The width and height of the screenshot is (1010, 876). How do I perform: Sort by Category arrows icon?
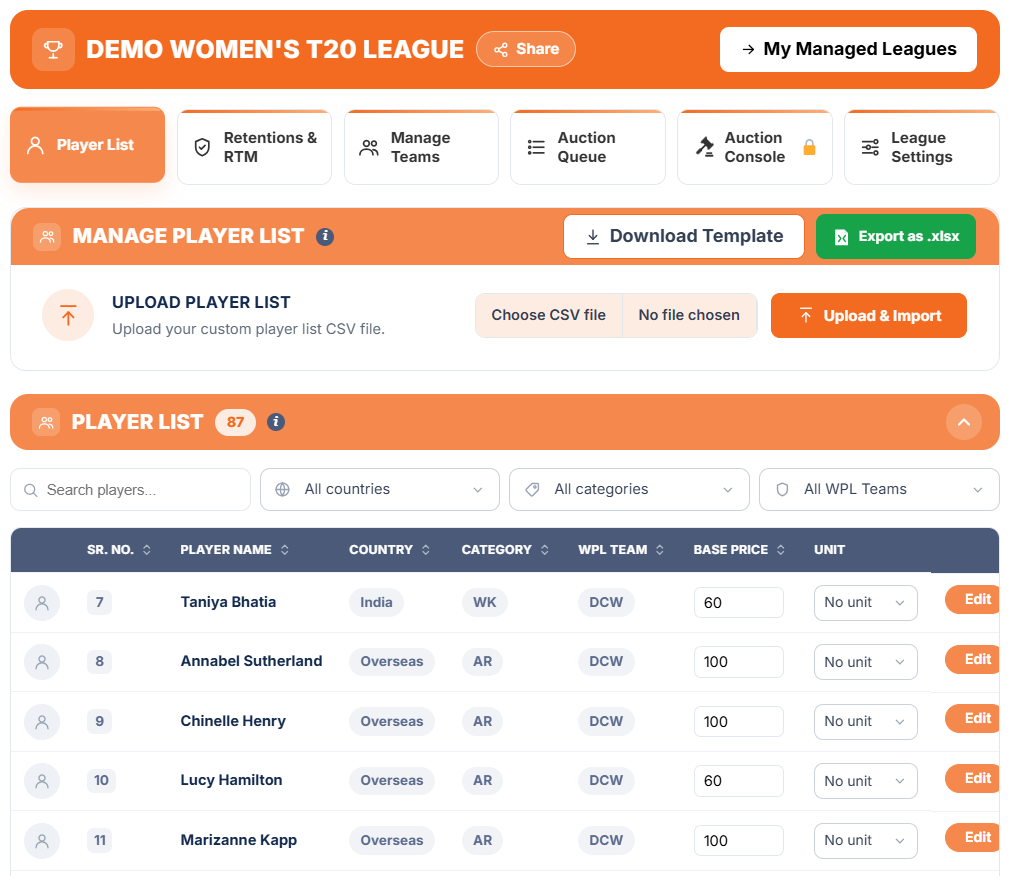[545, 549]
